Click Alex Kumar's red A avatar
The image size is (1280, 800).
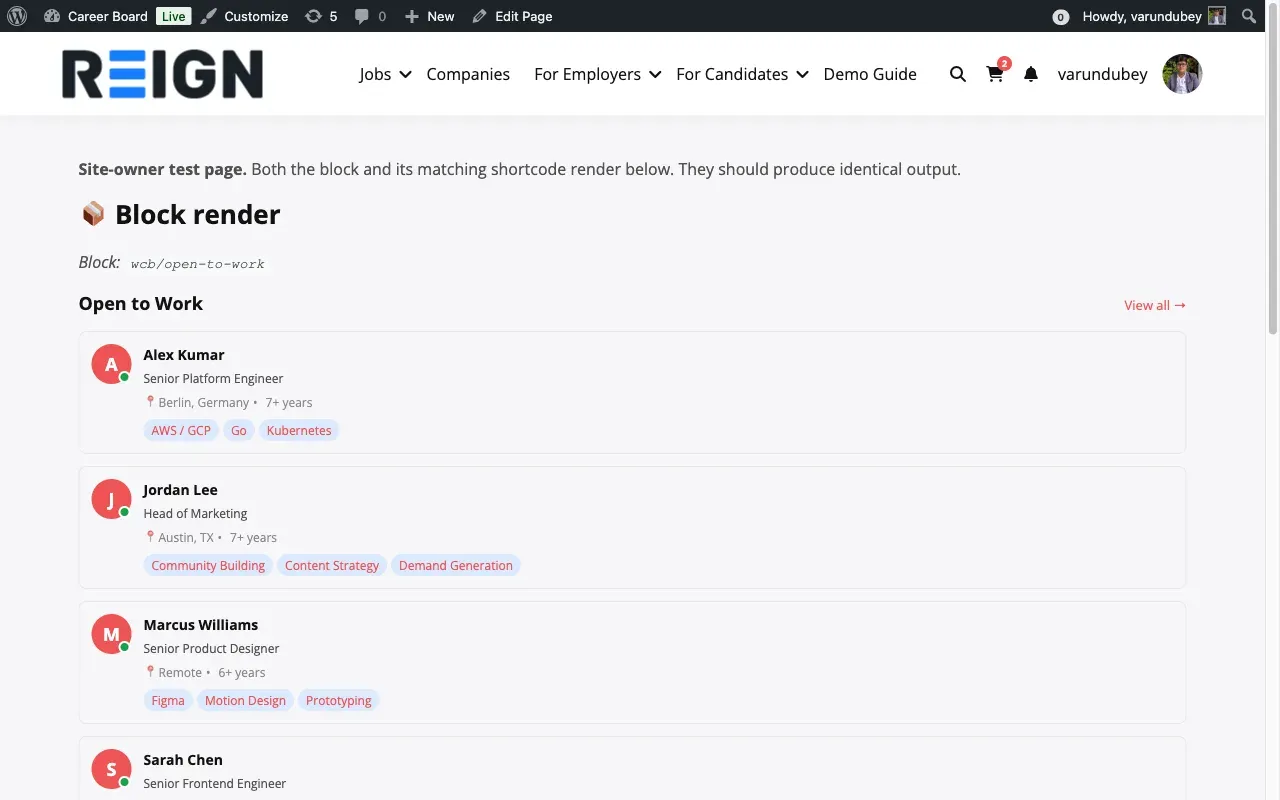(x=111, y=364)
